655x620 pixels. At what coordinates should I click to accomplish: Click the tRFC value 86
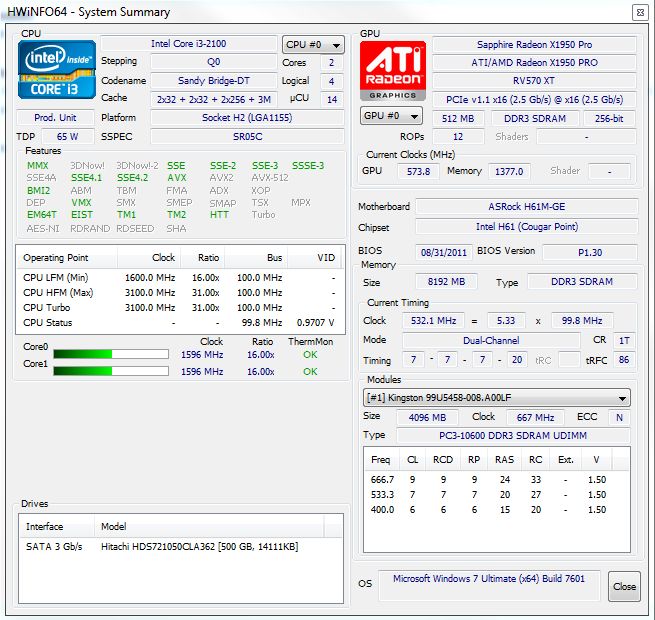point(624,360)
